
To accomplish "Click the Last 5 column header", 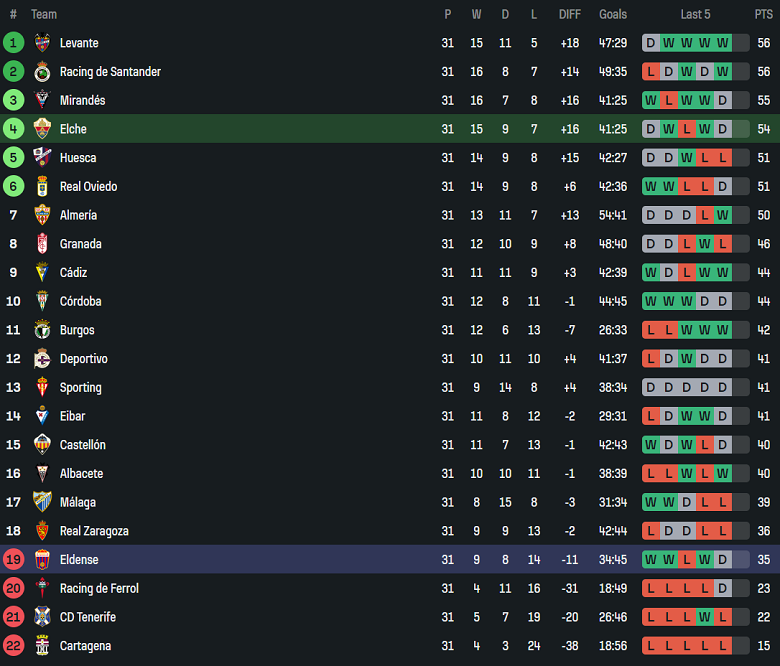I will (x=695, y=14).
